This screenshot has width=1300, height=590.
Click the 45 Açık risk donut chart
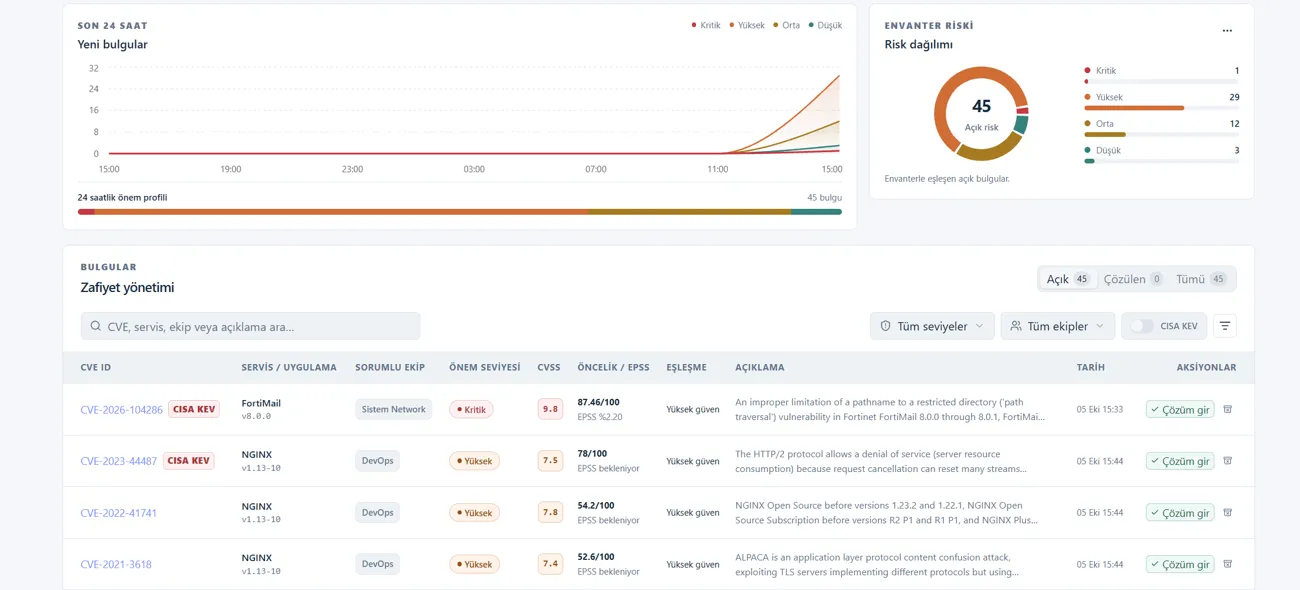click(981, 113)
